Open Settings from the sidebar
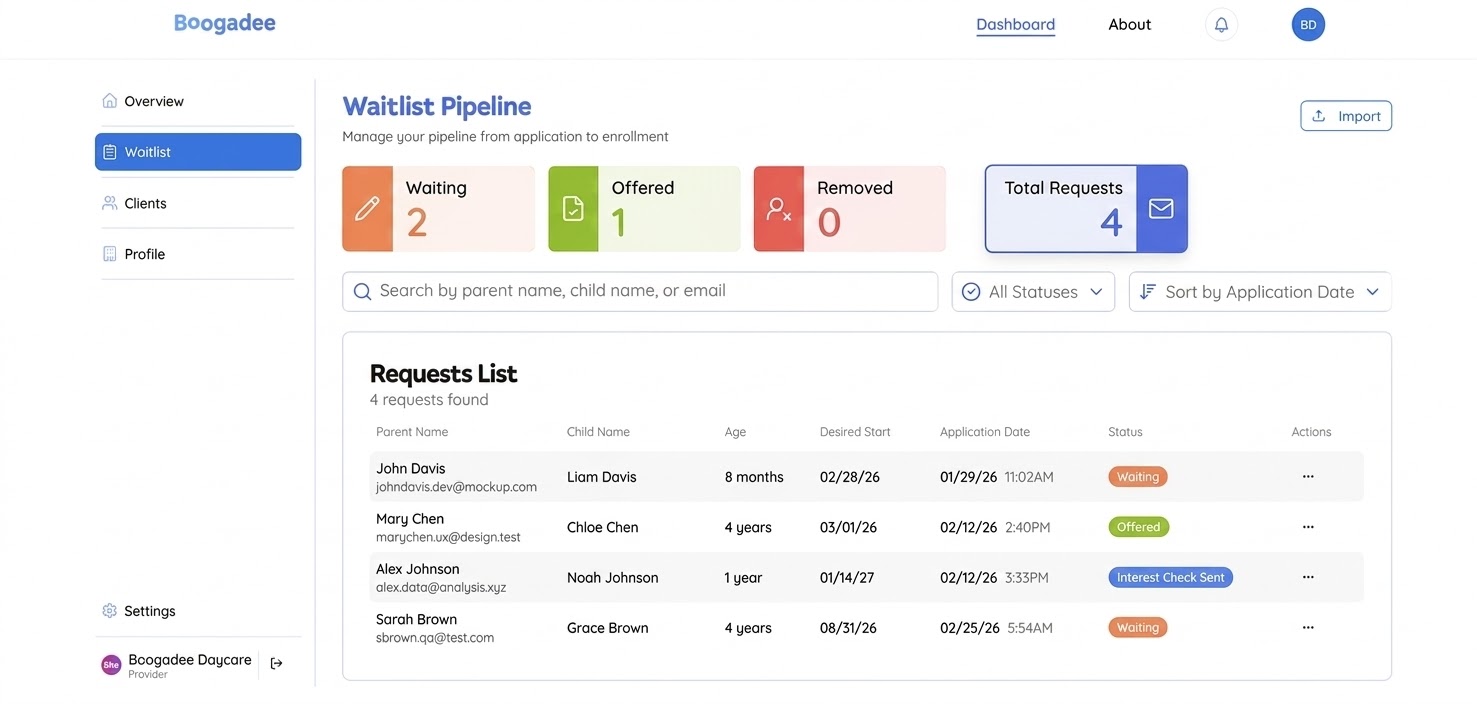This screenshot has width=1477, height=704. [x=149, y=611]
